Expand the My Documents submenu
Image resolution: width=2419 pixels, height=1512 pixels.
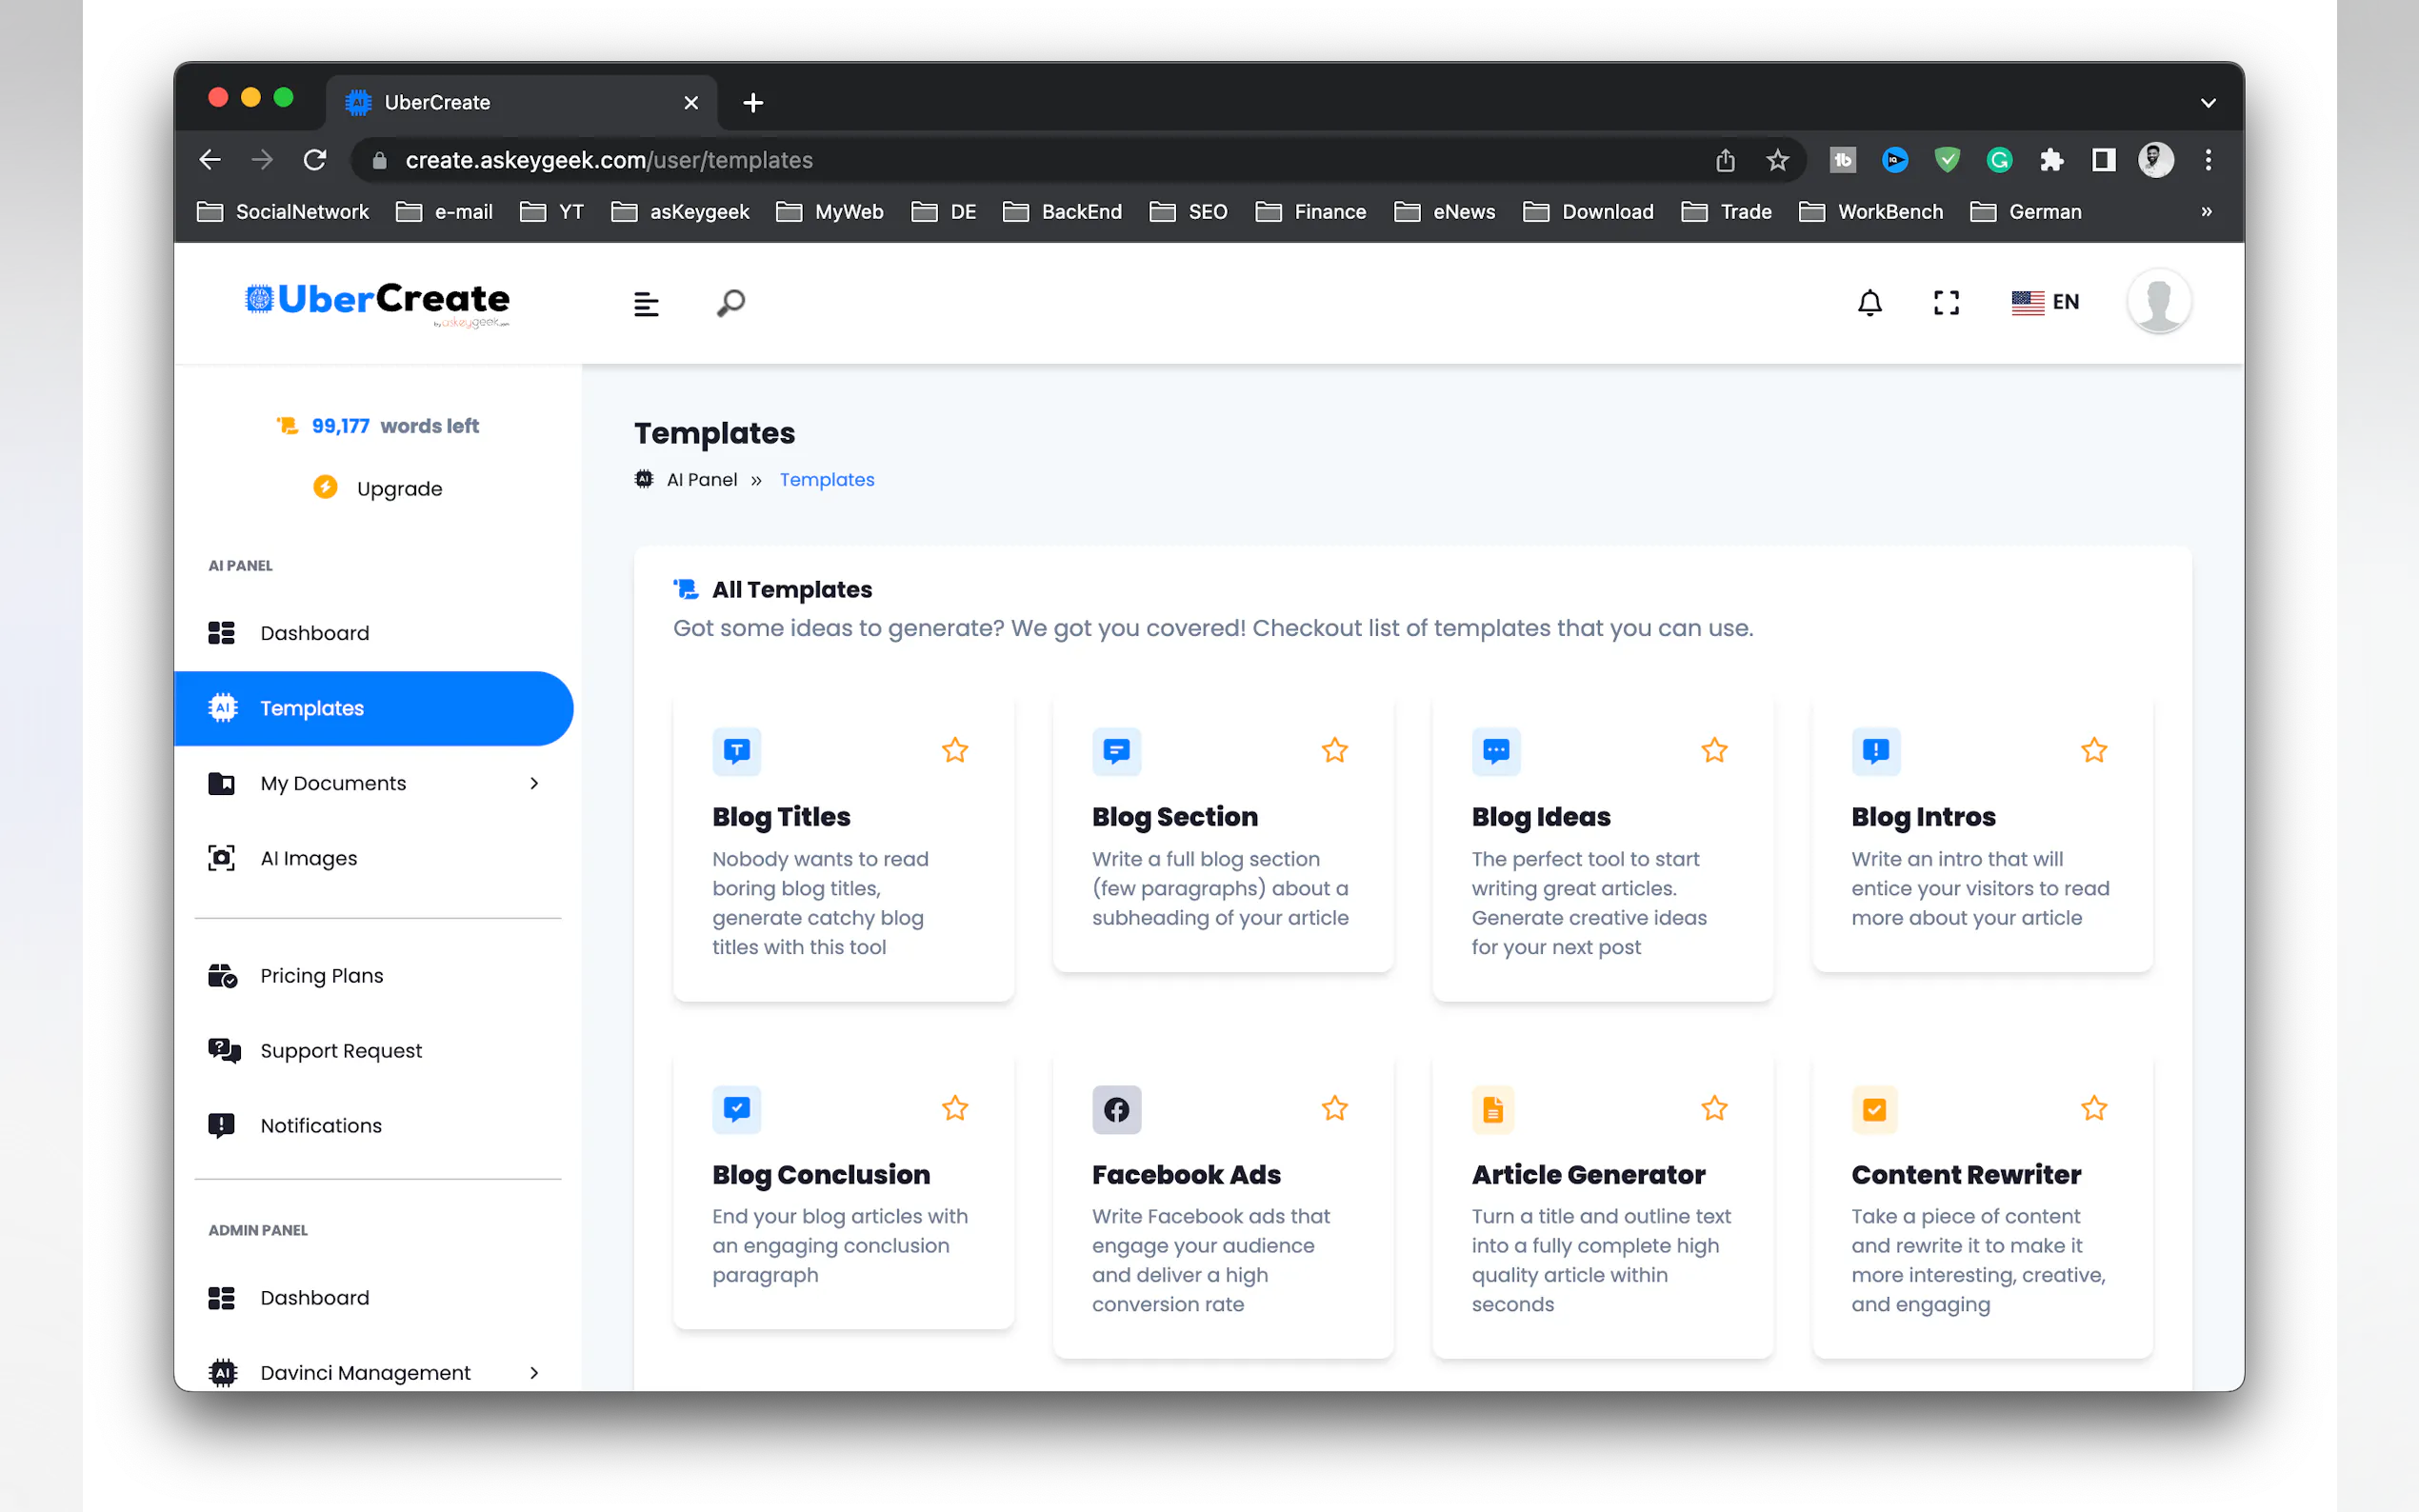(x=535, y=783)
